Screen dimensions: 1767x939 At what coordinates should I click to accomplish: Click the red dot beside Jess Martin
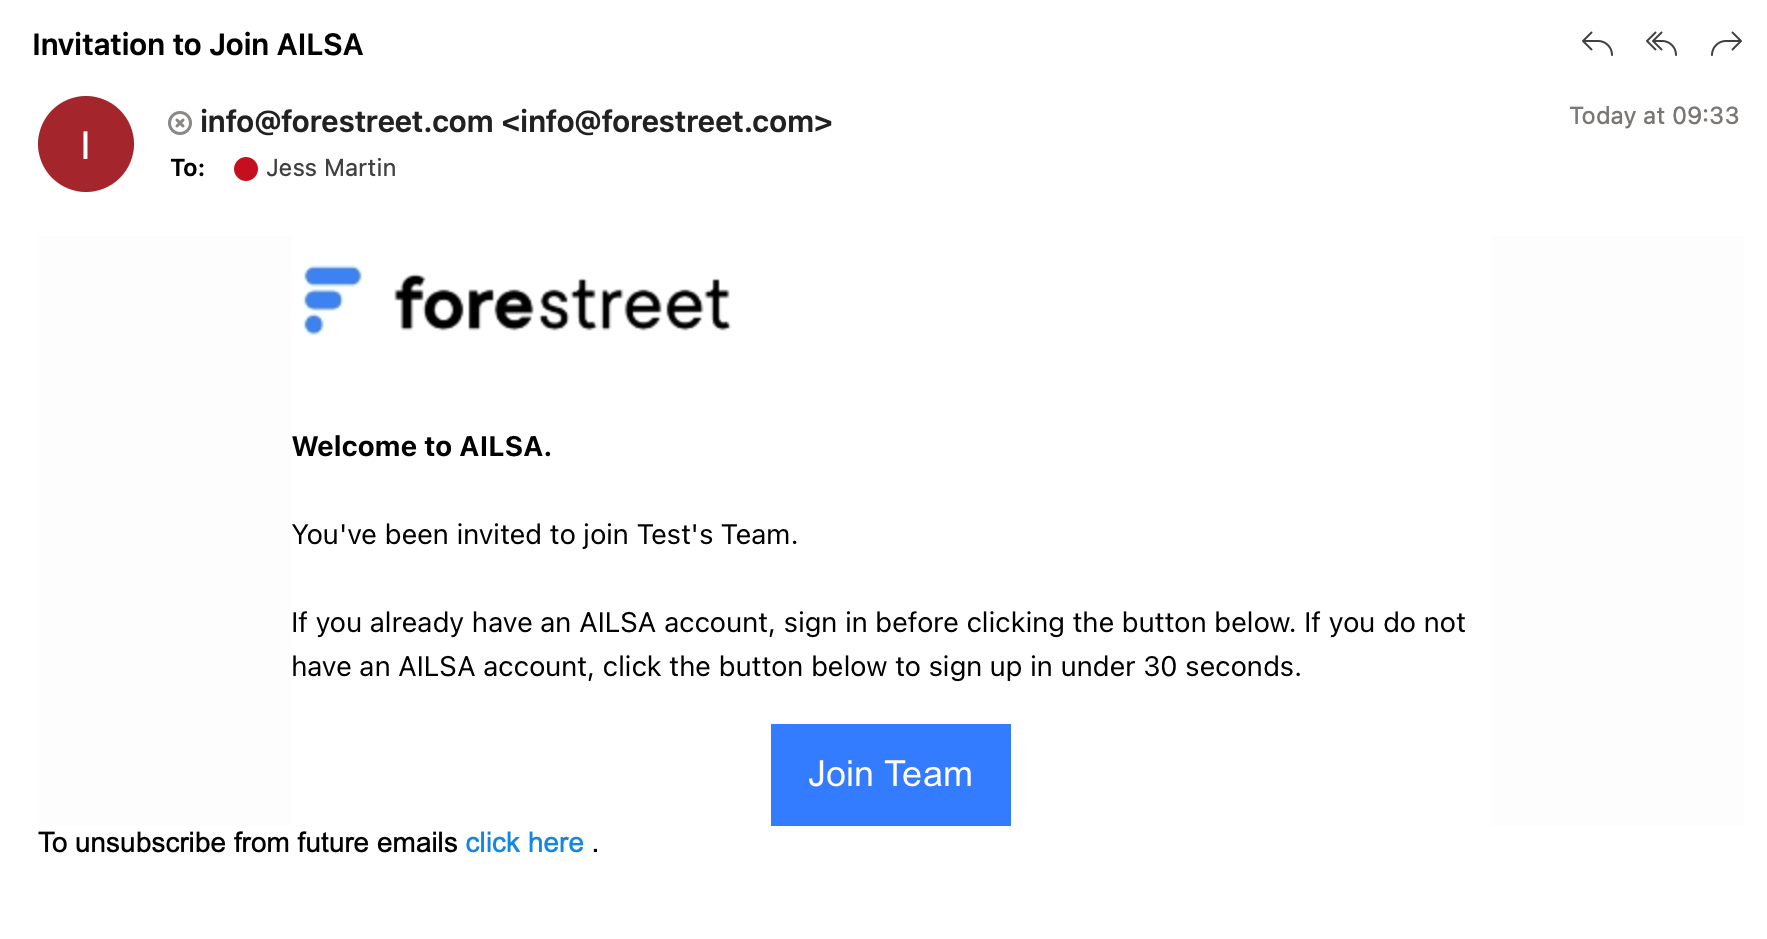246,169
